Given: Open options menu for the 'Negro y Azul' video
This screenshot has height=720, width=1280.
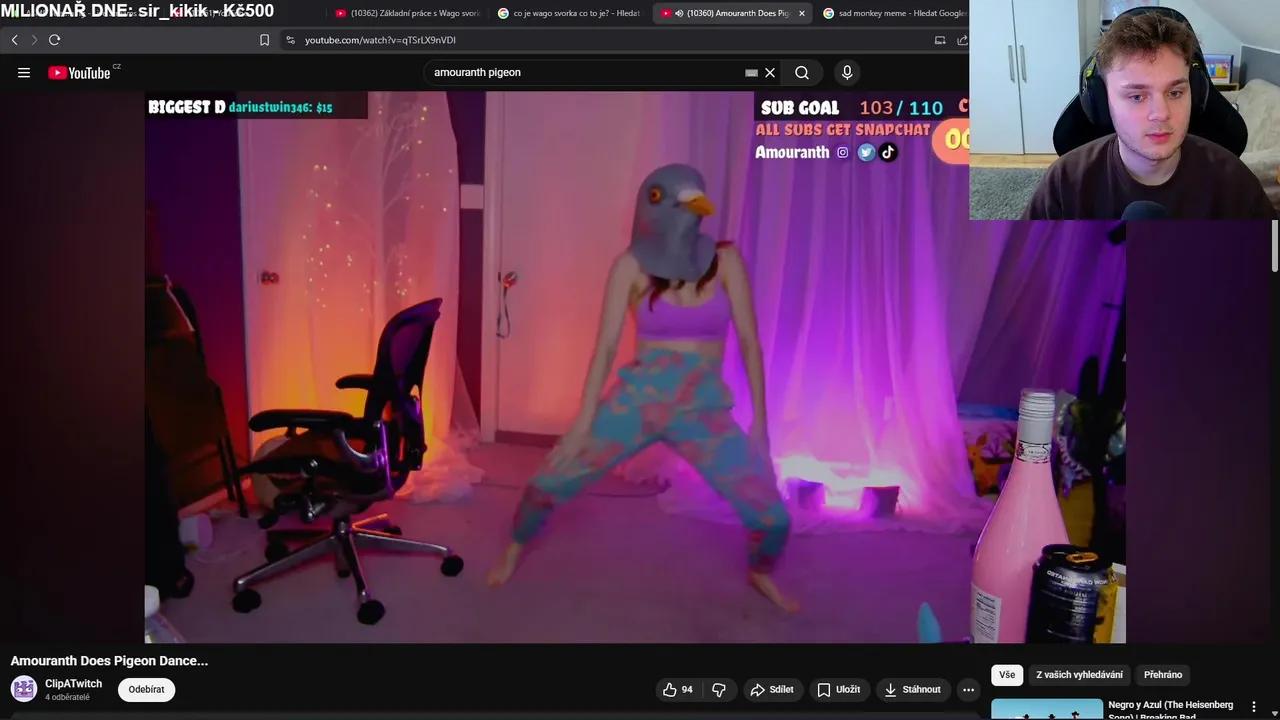Looking at the screenshot, I should pos(1253,707).
